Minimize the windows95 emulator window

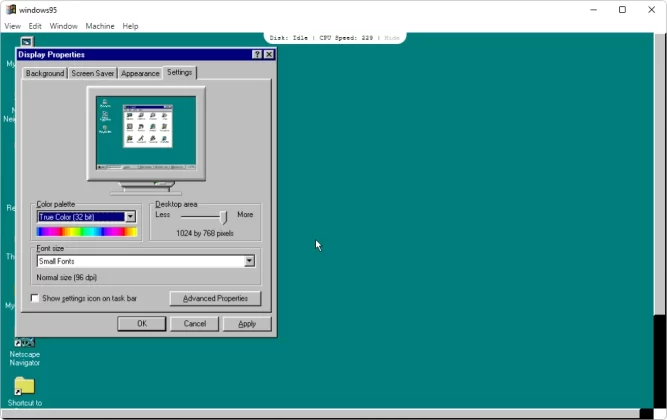point(593,9)
